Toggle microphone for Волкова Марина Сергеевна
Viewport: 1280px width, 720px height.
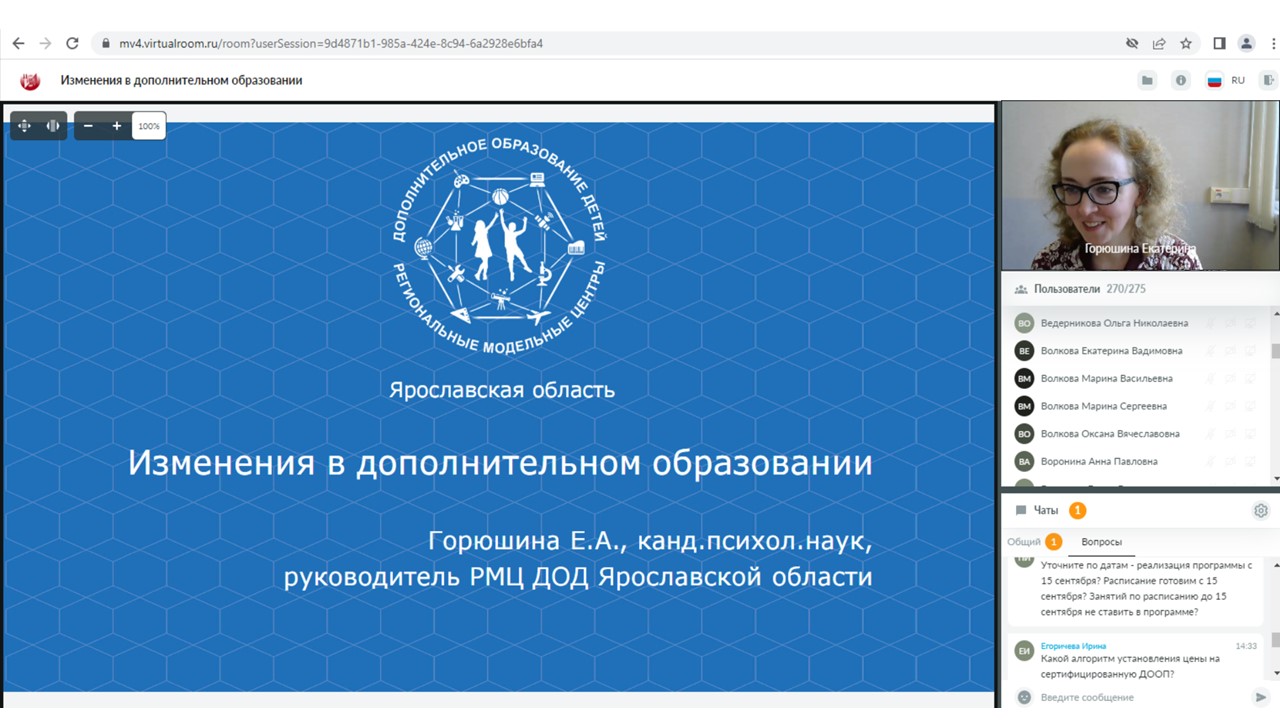1210,406
